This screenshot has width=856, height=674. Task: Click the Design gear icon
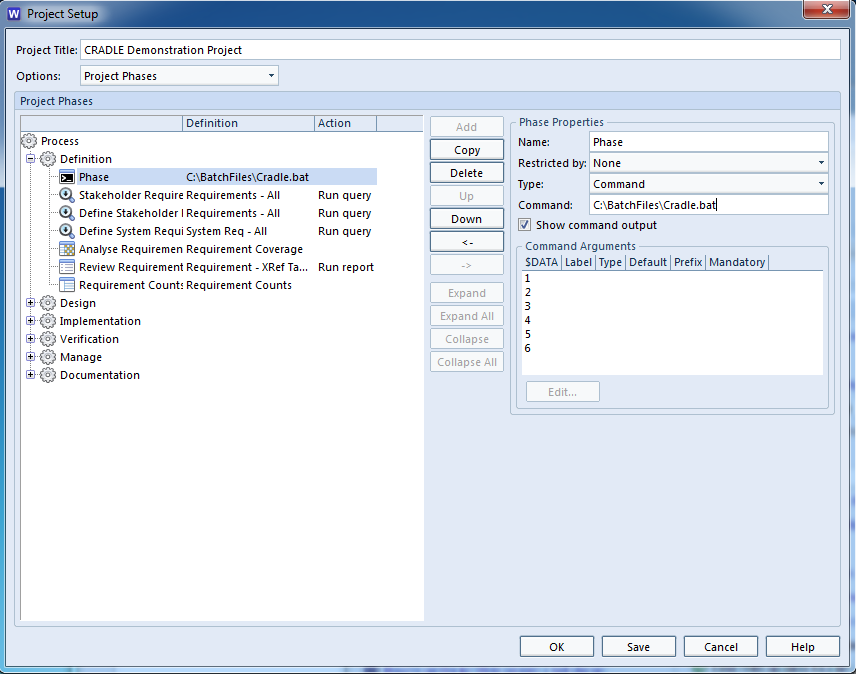(x=48, y=303)
